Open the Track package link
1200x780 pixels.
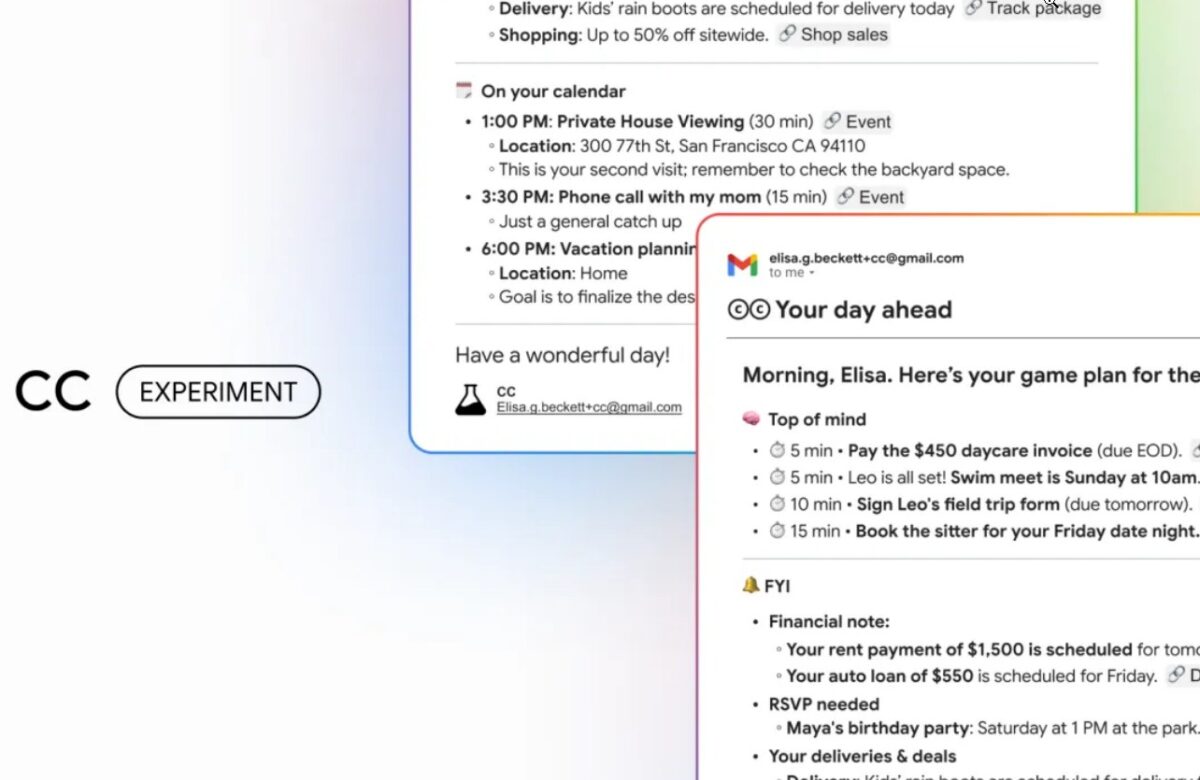click(x=1033, y=9)
